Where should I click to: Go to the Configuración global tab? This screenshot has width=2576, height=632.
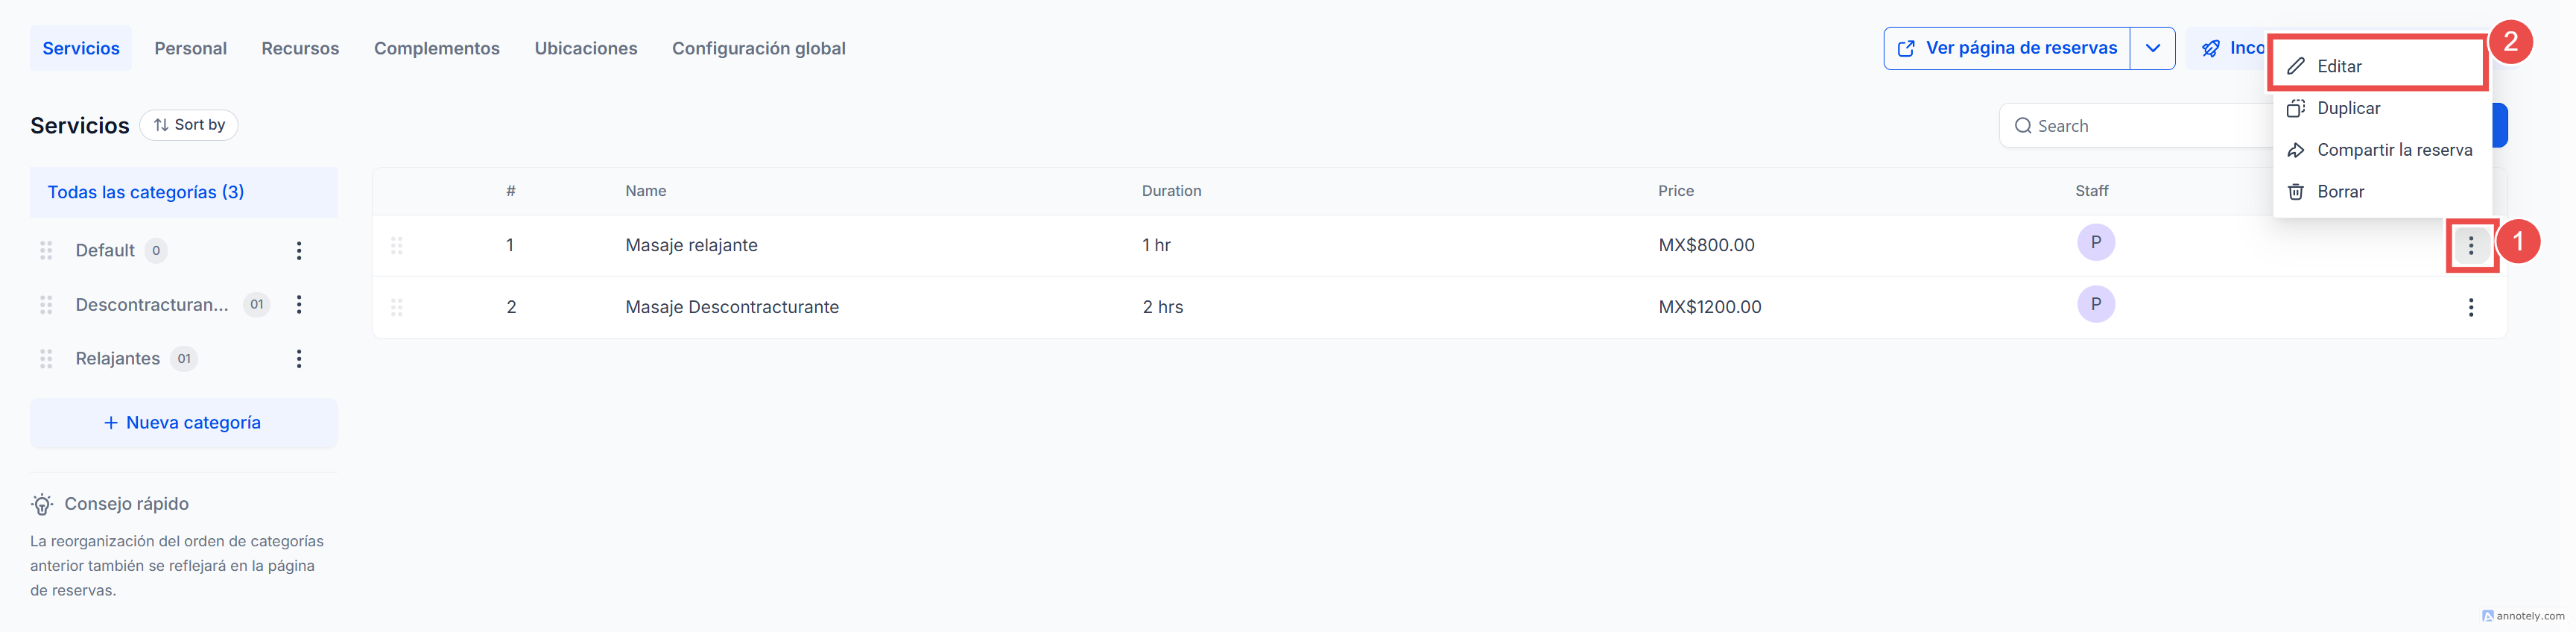pyautogui.click(x=758, y=48)
